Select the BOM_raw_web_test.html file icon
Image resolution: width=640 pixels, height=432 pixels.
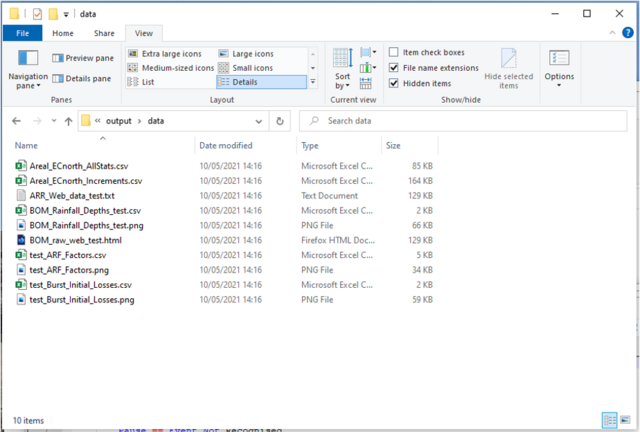[21, 241]
